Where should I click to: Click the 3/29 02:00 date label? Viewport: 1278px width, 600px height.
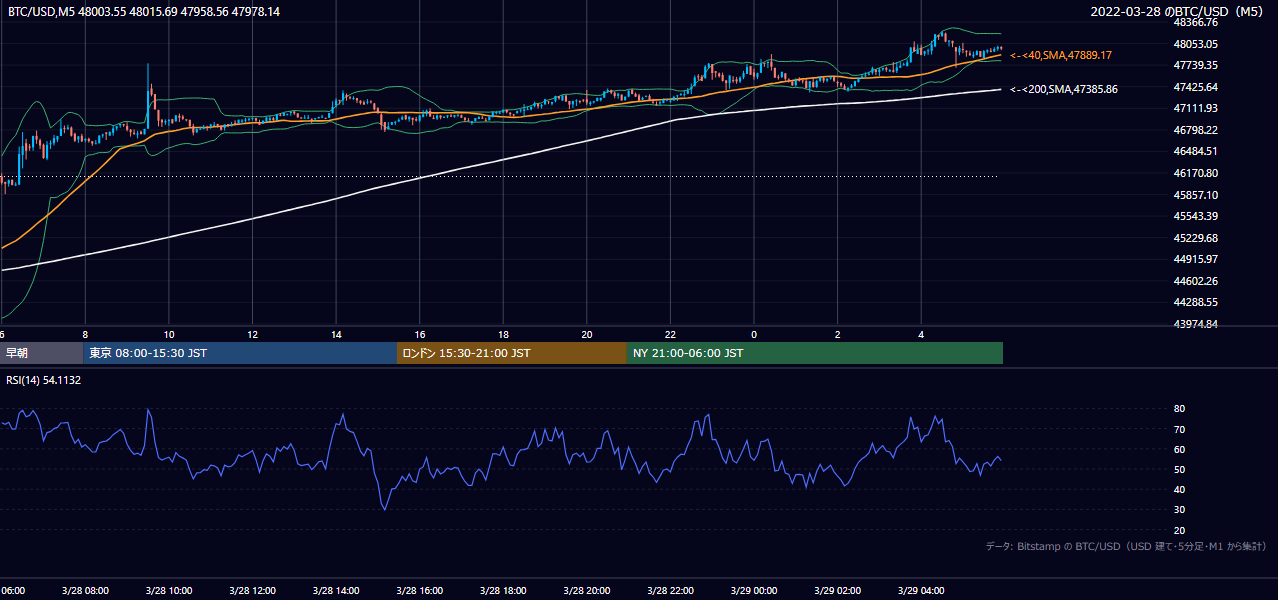click(838, 591)
